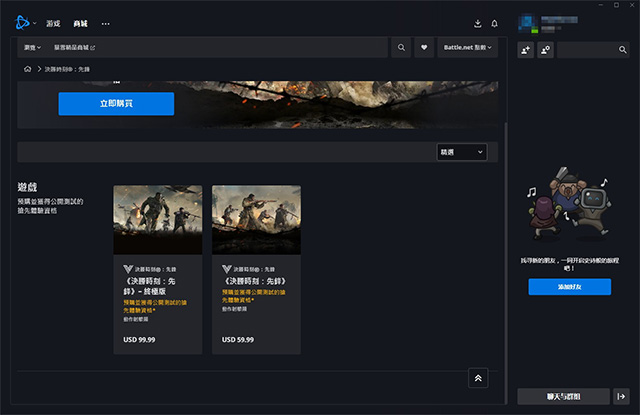Expand the 瀏覽 browse dropdown
This screenshot has height=415, width=640.
click(x=32, y=47)
